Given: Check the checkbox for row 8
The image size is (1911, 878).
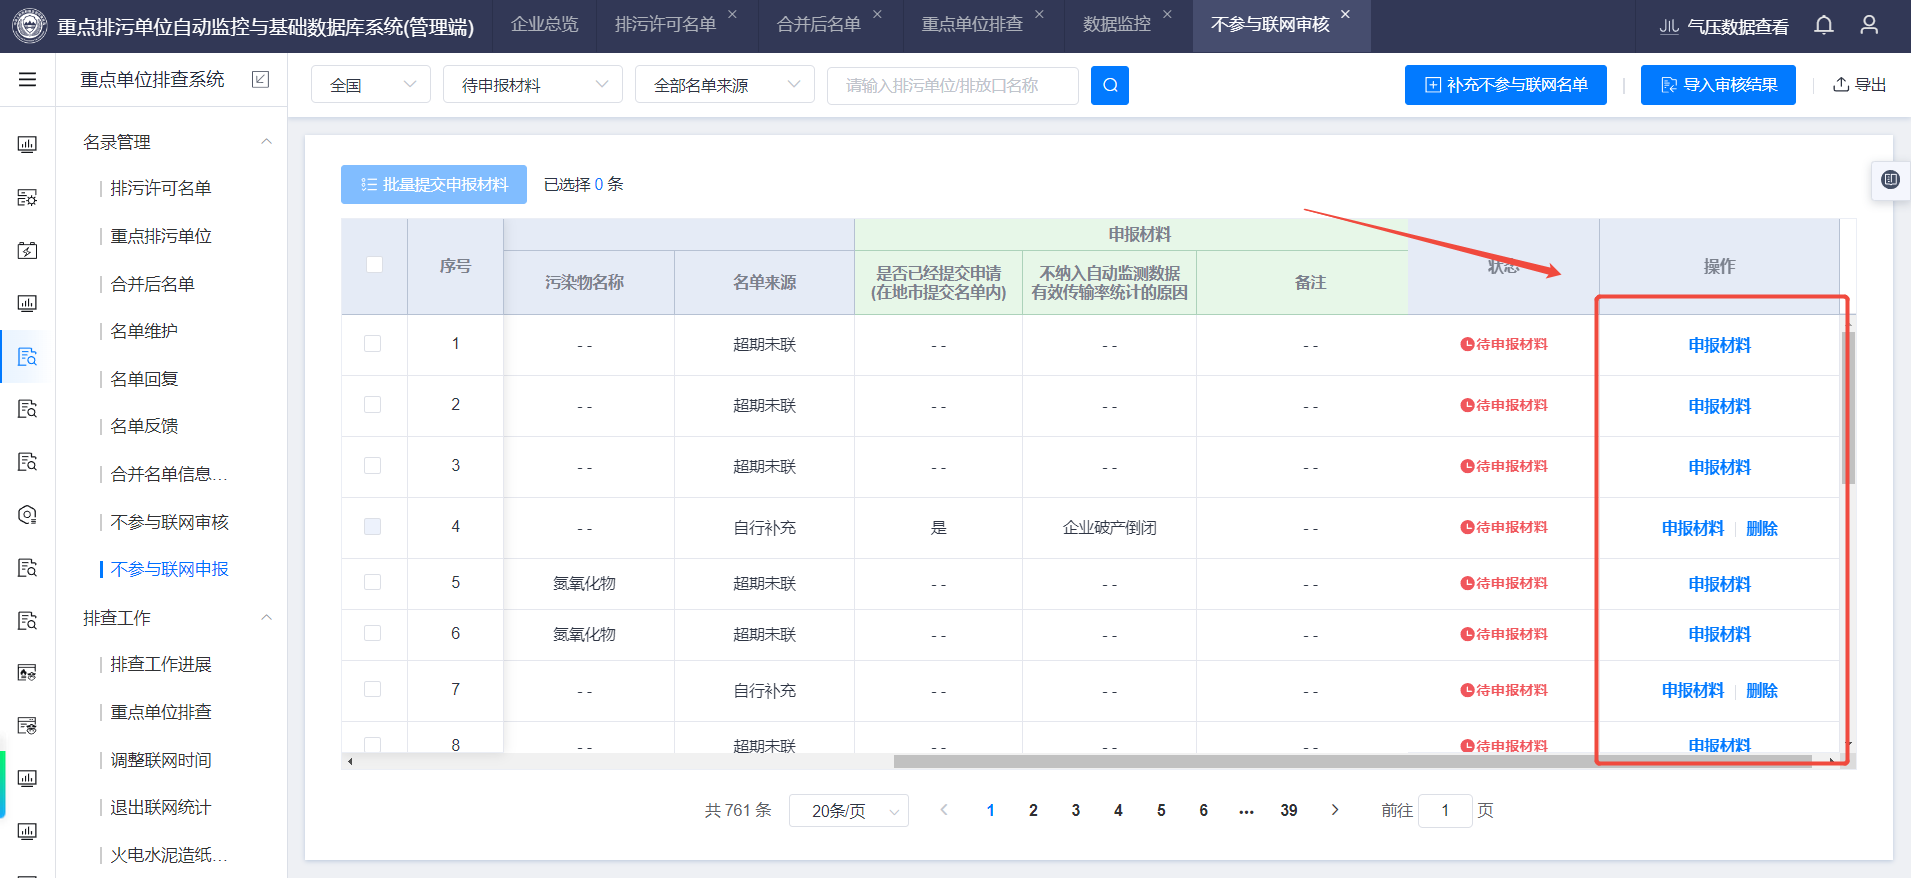Looking at the screenshot, I should point(373,745).
